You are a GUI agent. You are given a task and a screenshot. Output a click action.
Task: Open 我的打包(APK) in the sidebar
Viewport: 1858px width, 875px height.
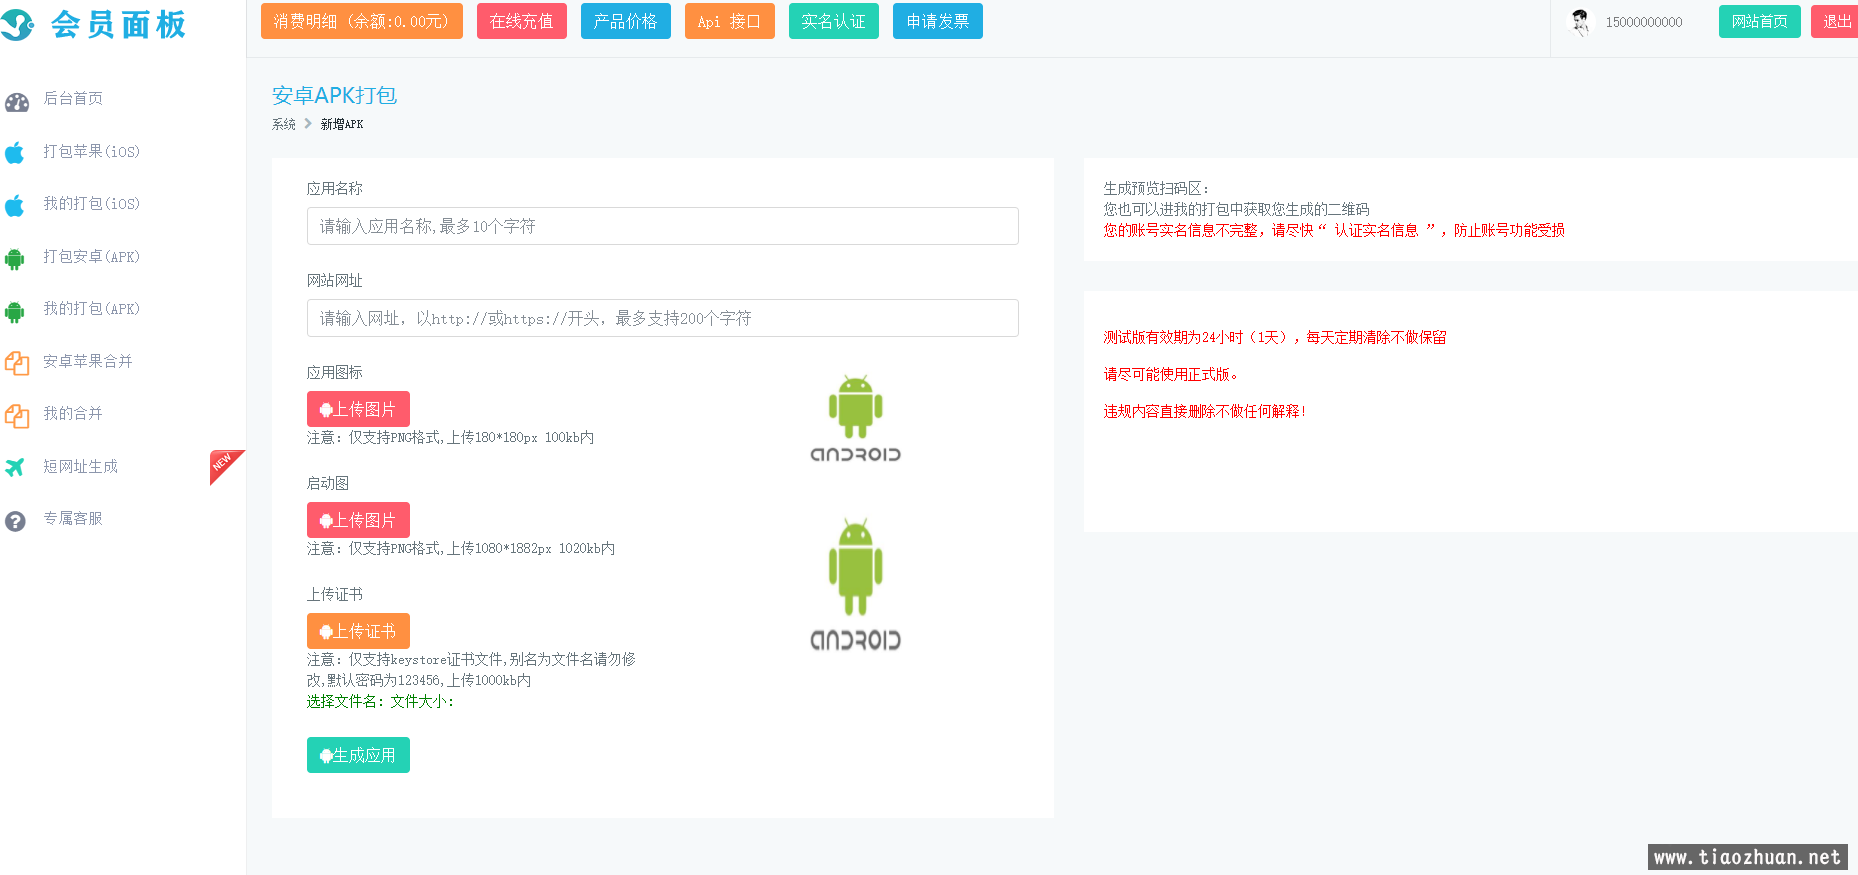(91, 308)
